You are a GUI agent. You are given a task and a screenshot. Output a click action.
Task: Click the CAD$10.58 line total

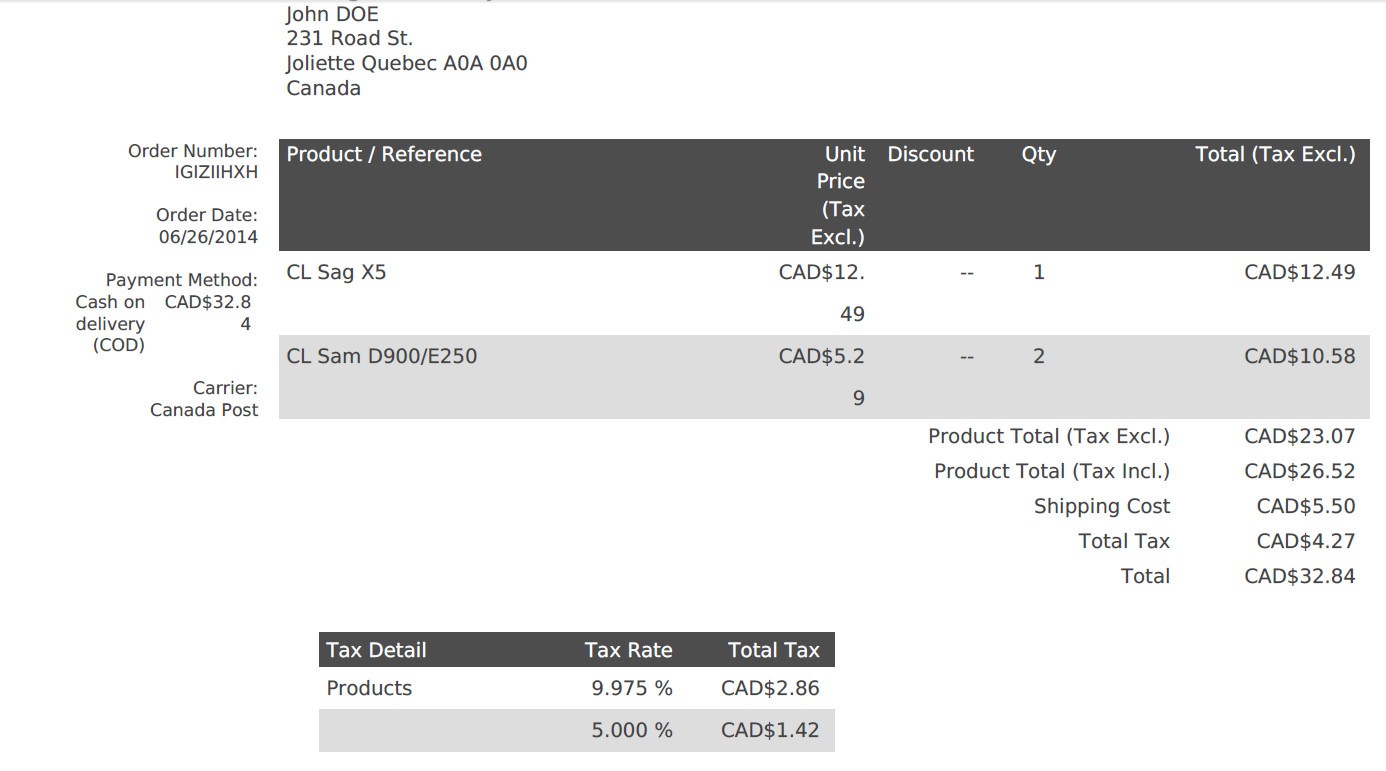point(1300,356)
